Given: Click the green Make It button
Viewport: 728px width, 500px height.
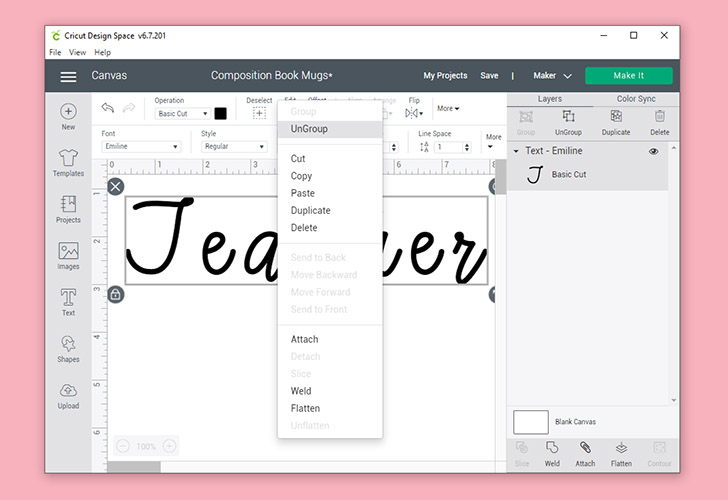Looking at the screenshot, I should 629,76.
